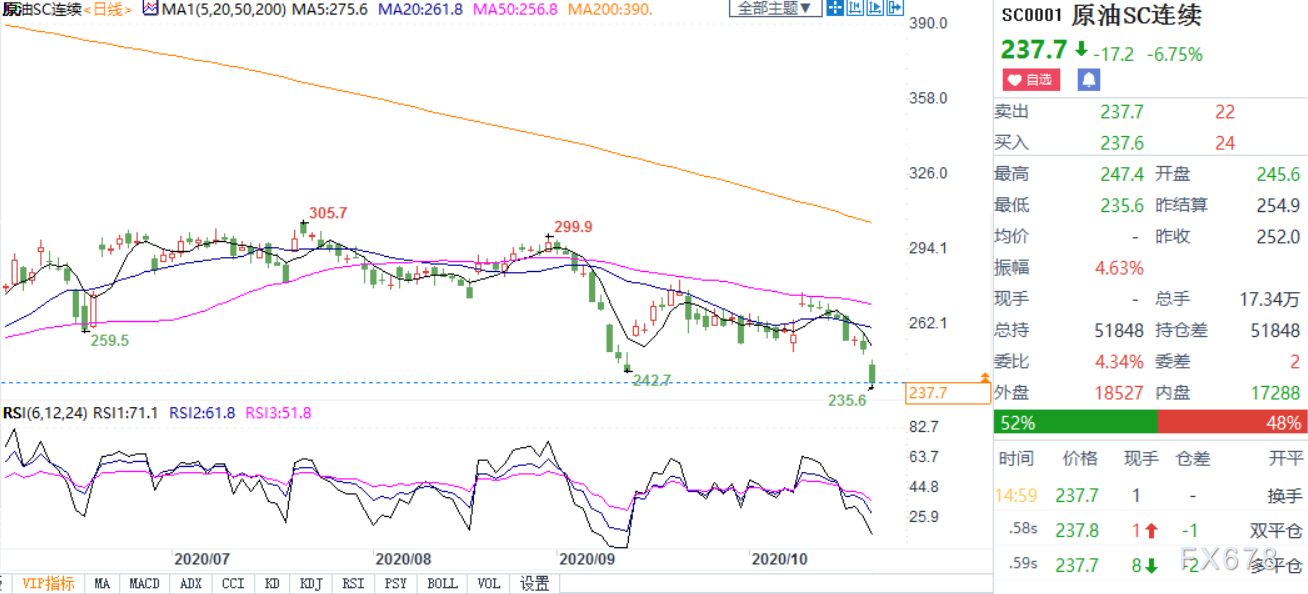
Task: Select the VOL indicator tab
Action: (488, 583)
